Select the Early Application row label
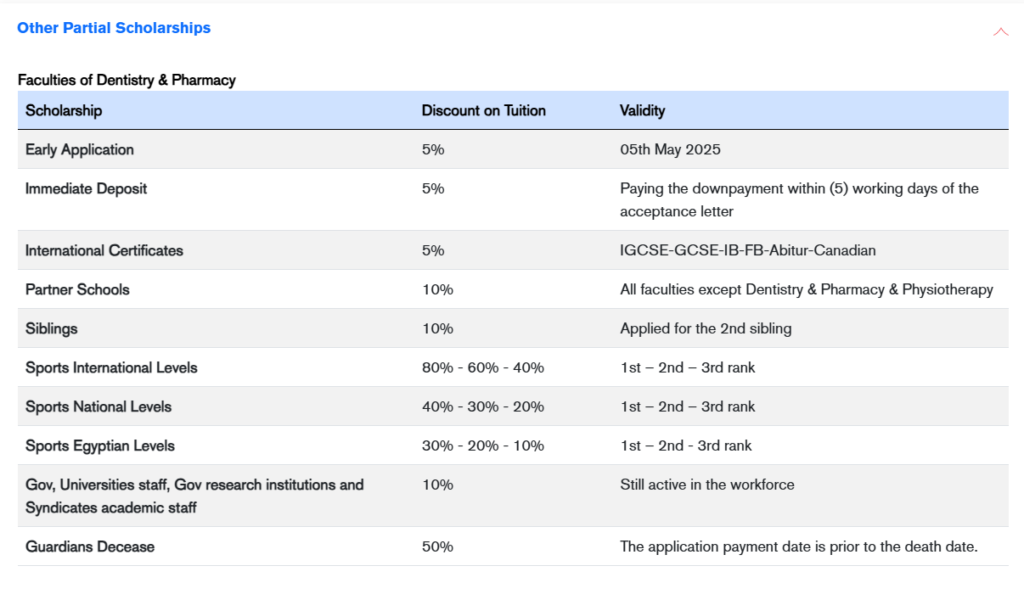The image size is (1024, 594). pyautogui.click(x=79, y=150)
